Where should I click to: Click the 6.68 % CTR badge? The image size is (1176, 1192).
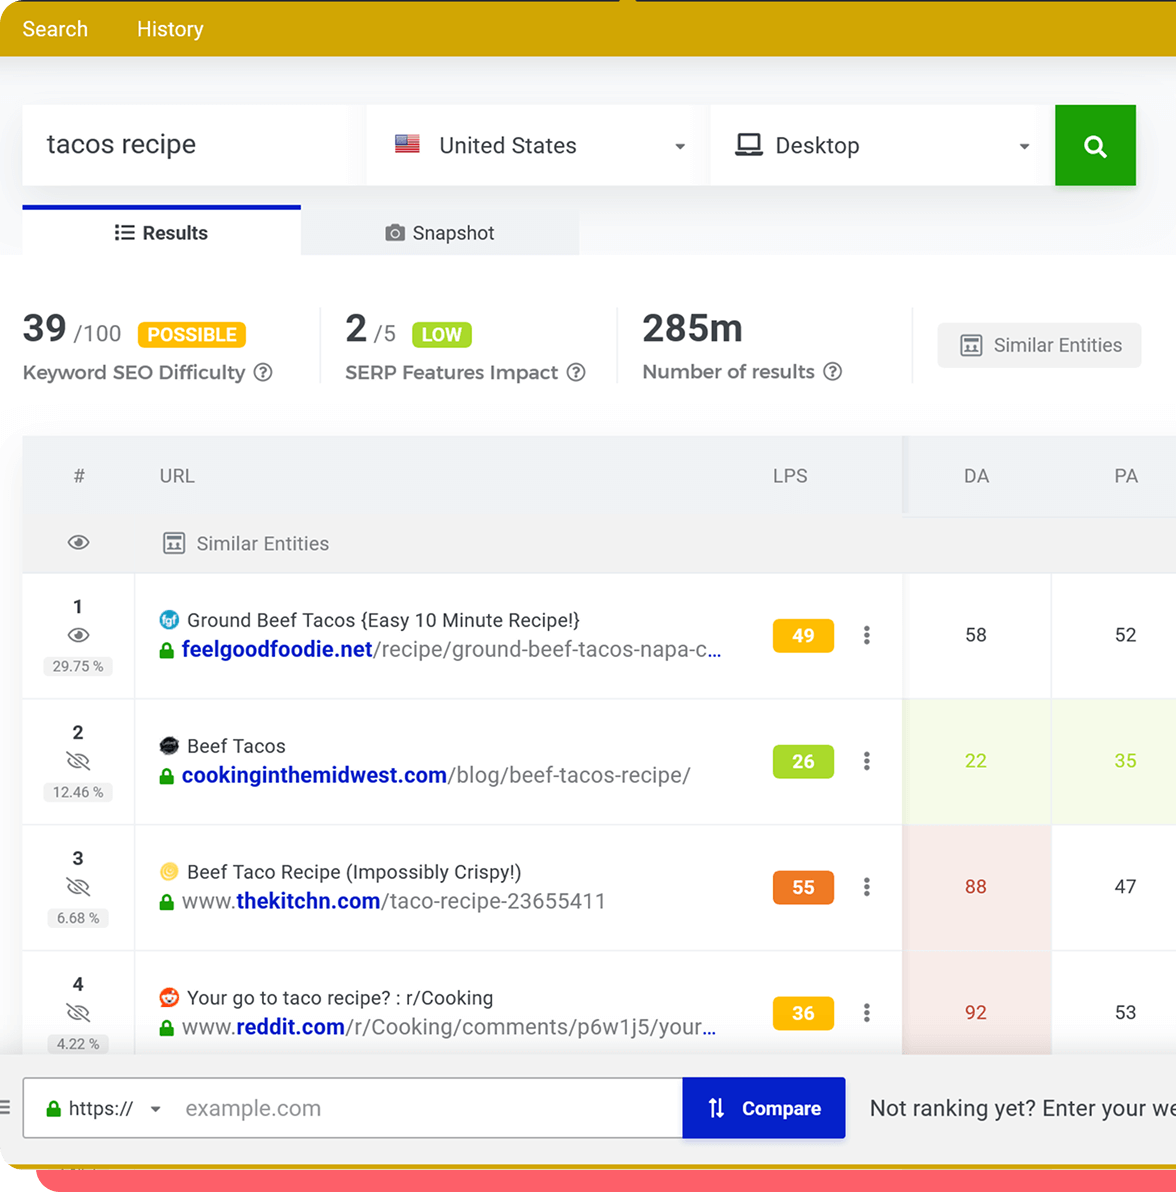pos(78,918)
